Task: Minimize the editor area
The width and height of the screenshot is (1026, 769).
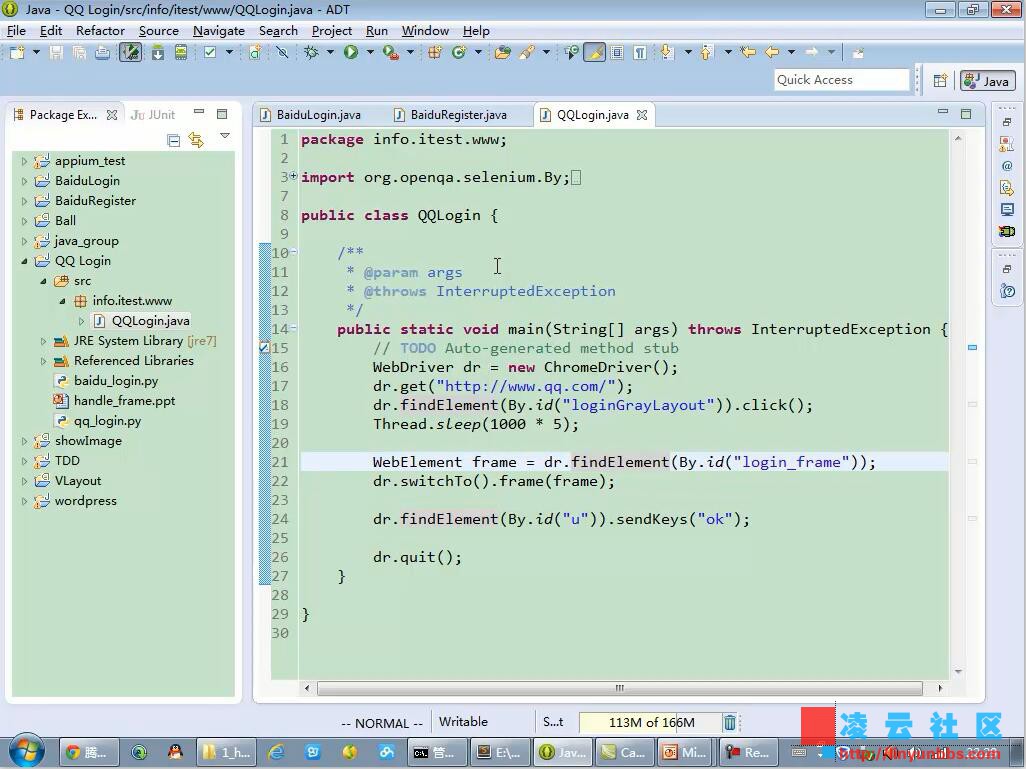Action: 943,113
